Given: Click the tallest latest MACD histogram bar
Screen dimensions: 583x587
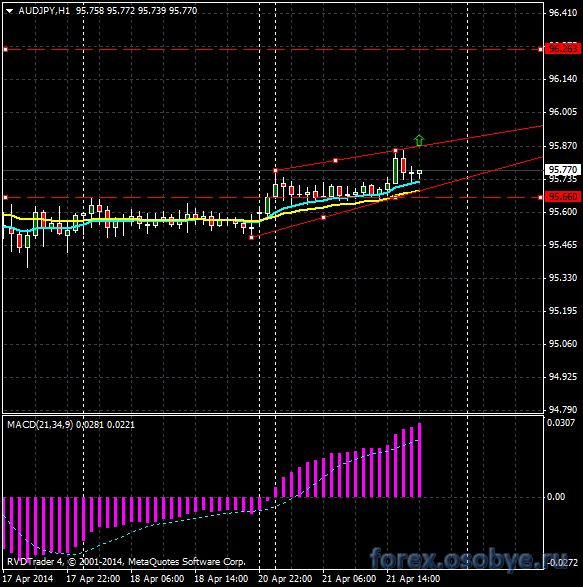Looking at the screenshot, I should coord(419,460).
